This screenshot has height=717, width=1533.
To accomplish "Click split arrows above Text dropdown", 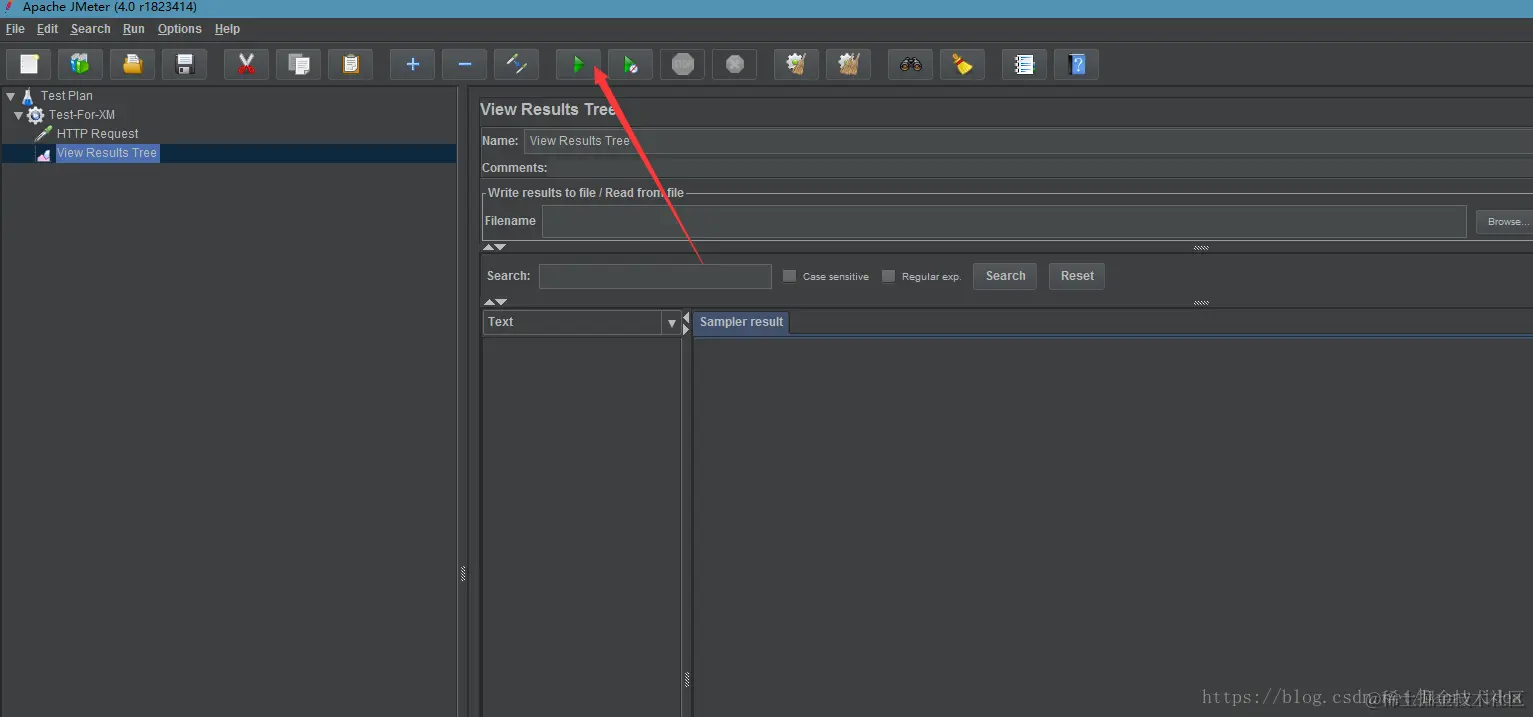I will (495, 301).
